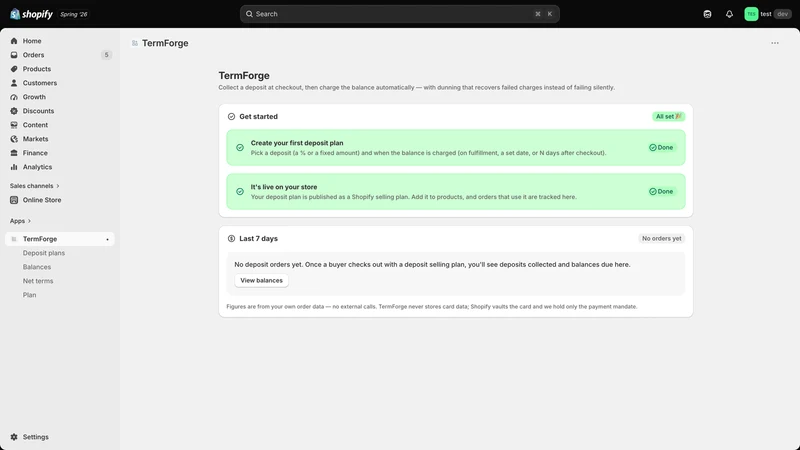Screen dimensions: 800x450
Task: Open Customers page label
Action: (x=40, y=83)
